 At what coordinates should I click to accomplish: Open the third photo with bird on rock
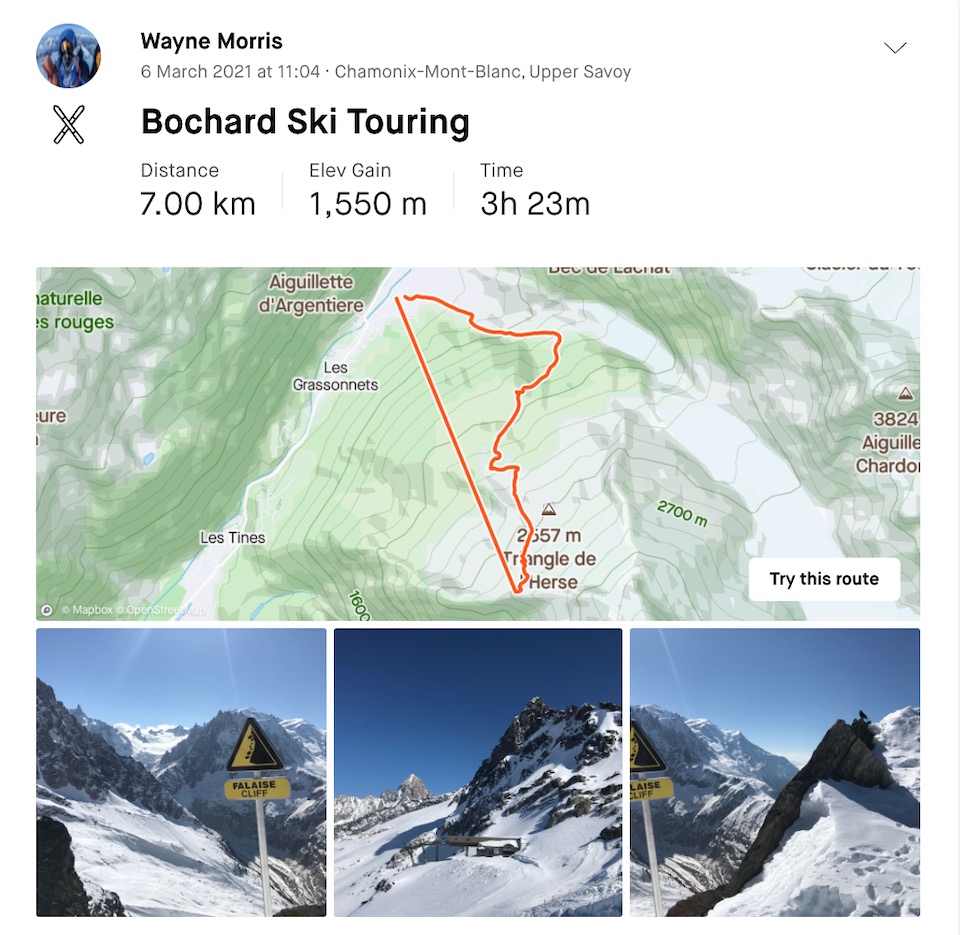[774, 772]
